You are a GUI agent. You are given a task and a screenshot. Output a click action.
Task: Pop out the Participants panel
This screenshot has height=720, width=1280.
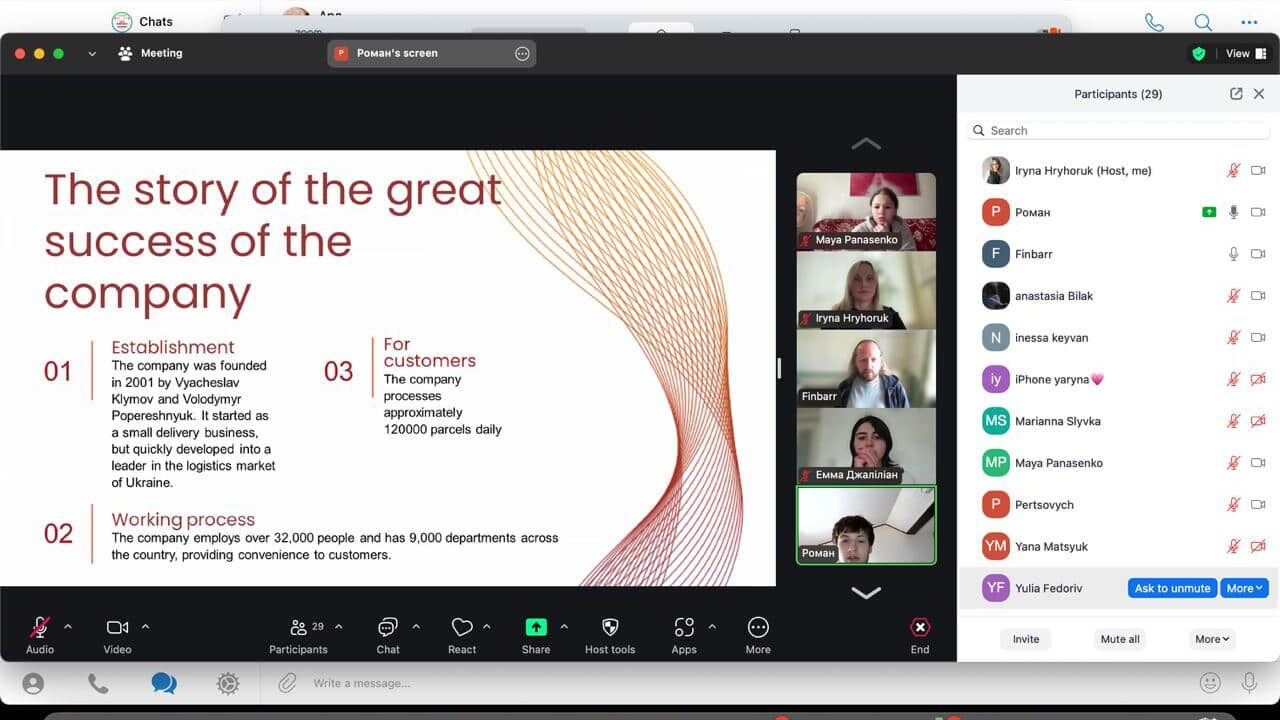pos(1236,94)
